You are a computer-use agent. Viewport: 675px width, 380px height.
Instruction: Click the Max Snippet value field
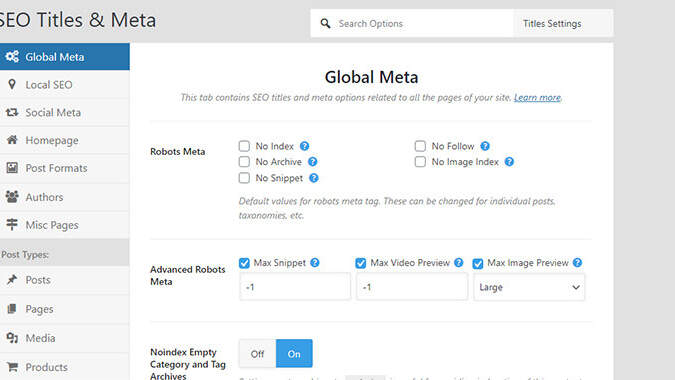(295, 287)
